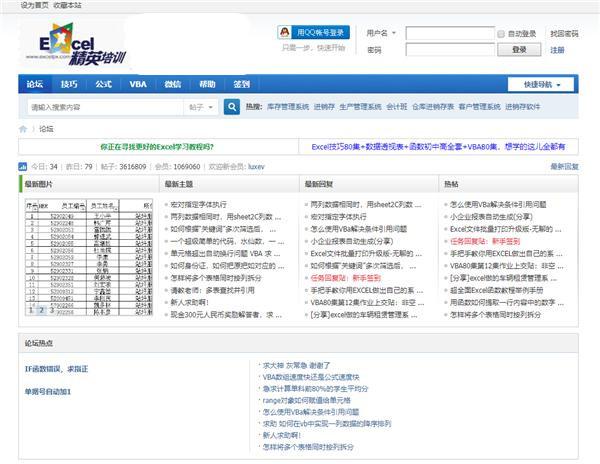Open the VBA navigation item
Screen dimensions: 600x464
coord(138,84)
